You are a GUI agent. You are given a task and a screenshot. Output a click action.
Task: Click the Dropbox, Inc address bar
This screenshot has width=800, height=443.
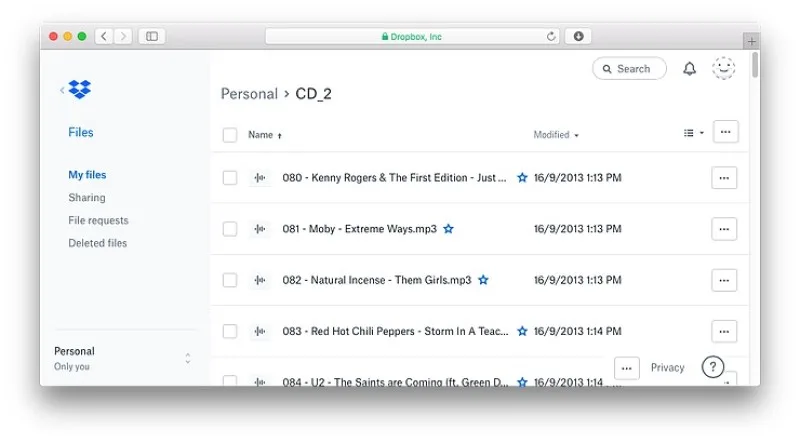coord(412,36)
